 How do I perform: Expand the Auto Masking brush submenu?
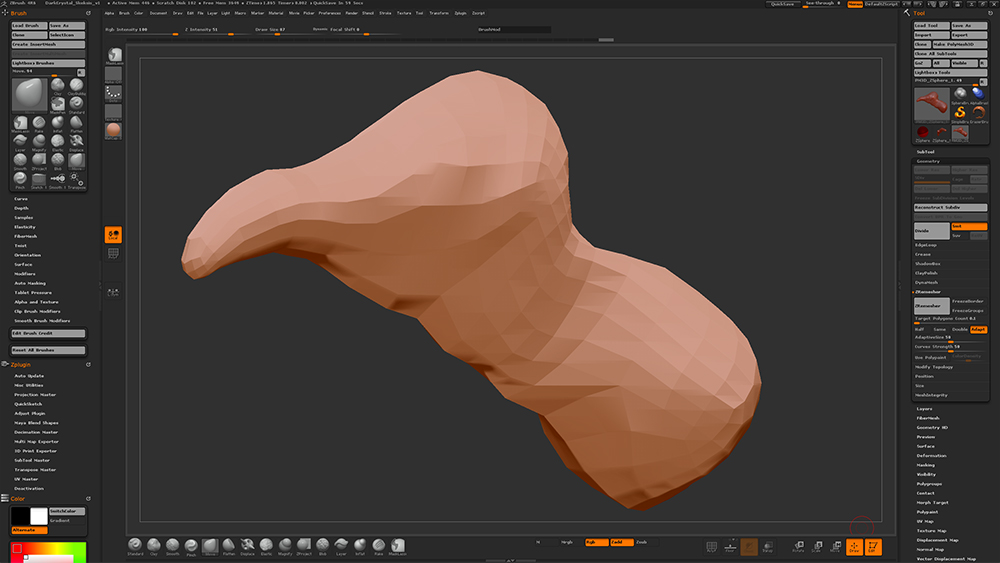click(30, 283)
